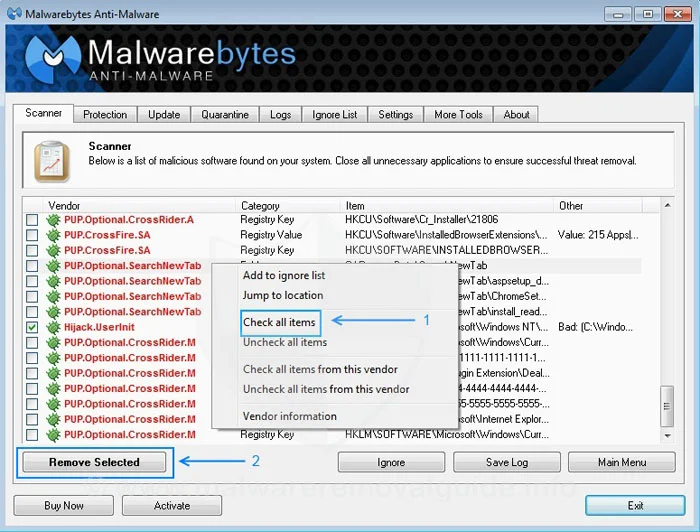
Task: Select the Scanner tab
Action: (43, 113)
